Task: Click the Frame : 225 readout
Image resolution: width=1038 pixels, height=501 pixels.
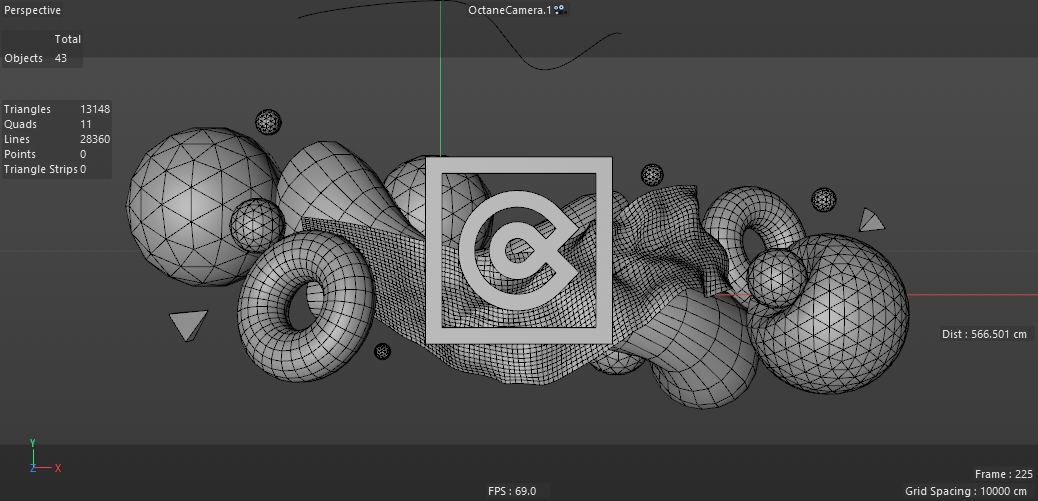Action: pyautogui.click(x=1004, y=475)
